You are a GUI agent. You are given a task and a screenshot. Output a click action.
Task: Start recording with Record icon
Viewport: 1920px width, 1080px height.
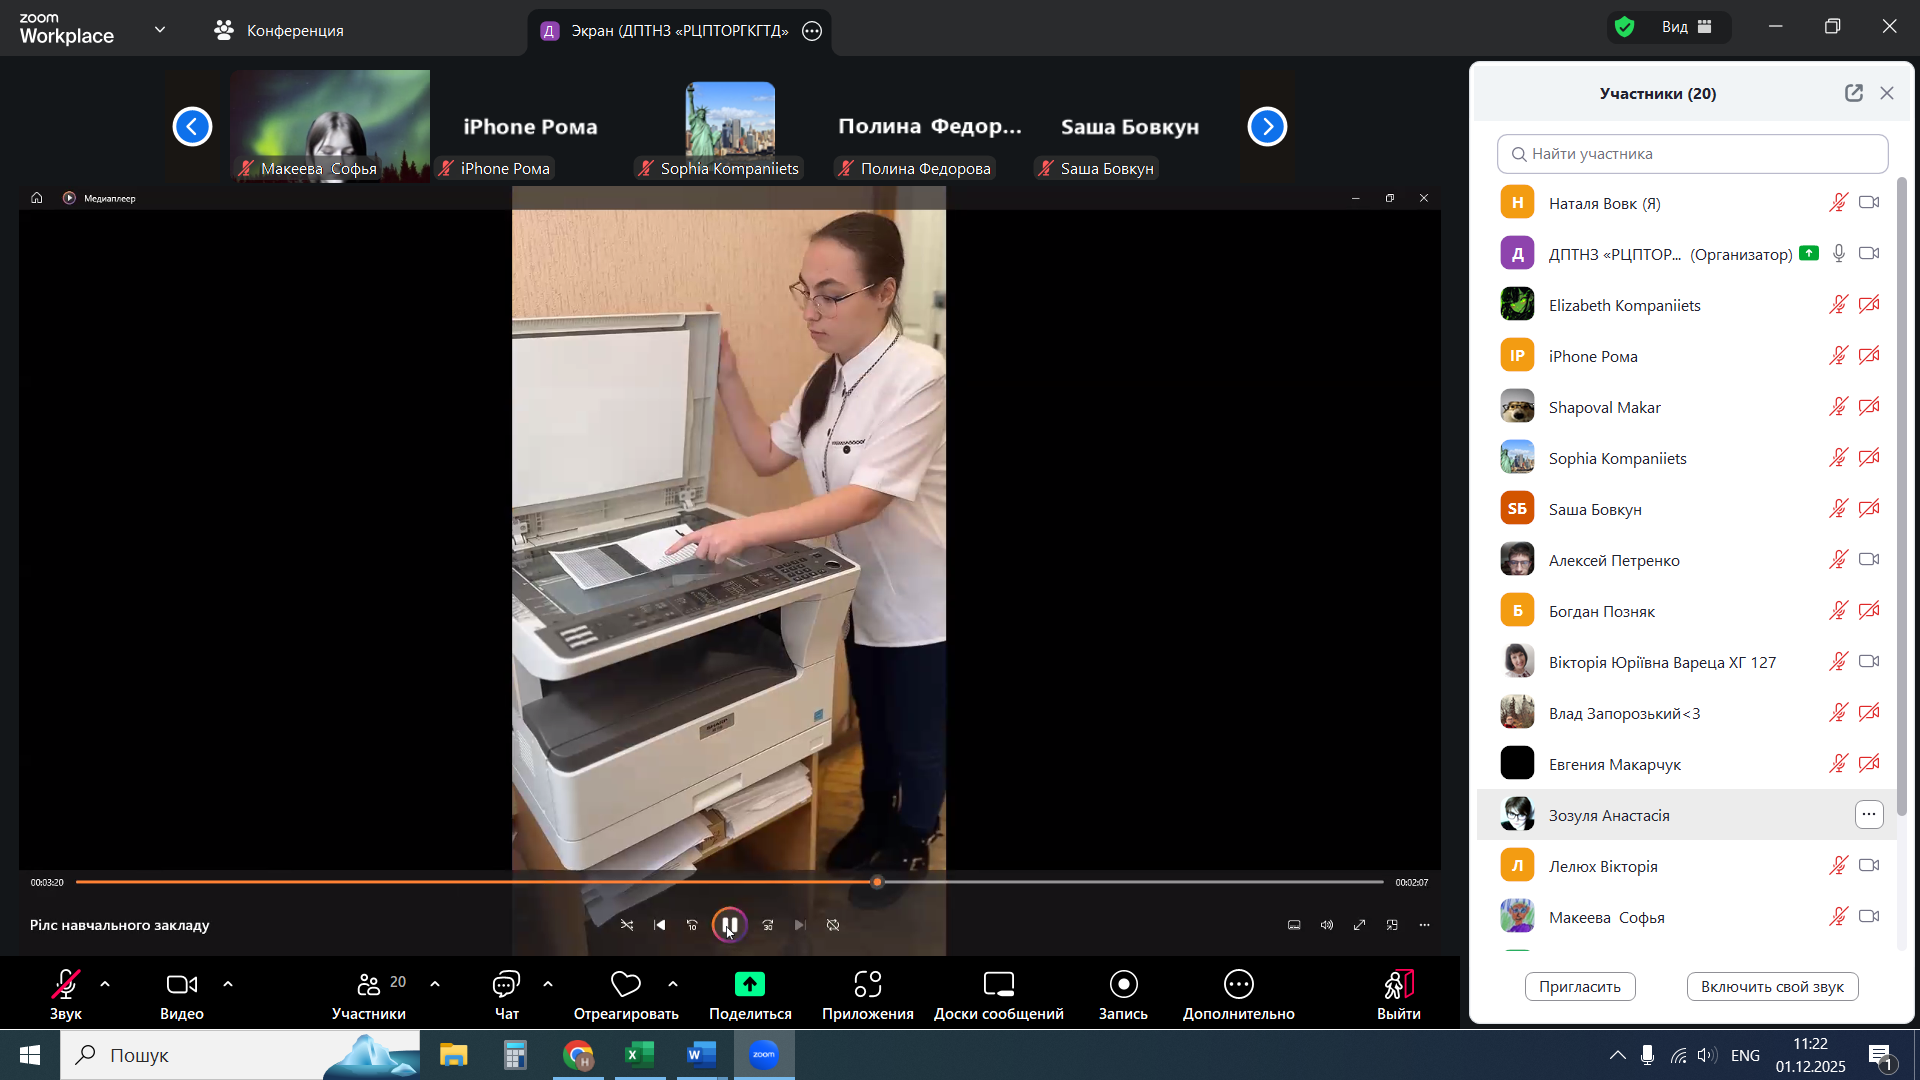tap(1123, 985)
